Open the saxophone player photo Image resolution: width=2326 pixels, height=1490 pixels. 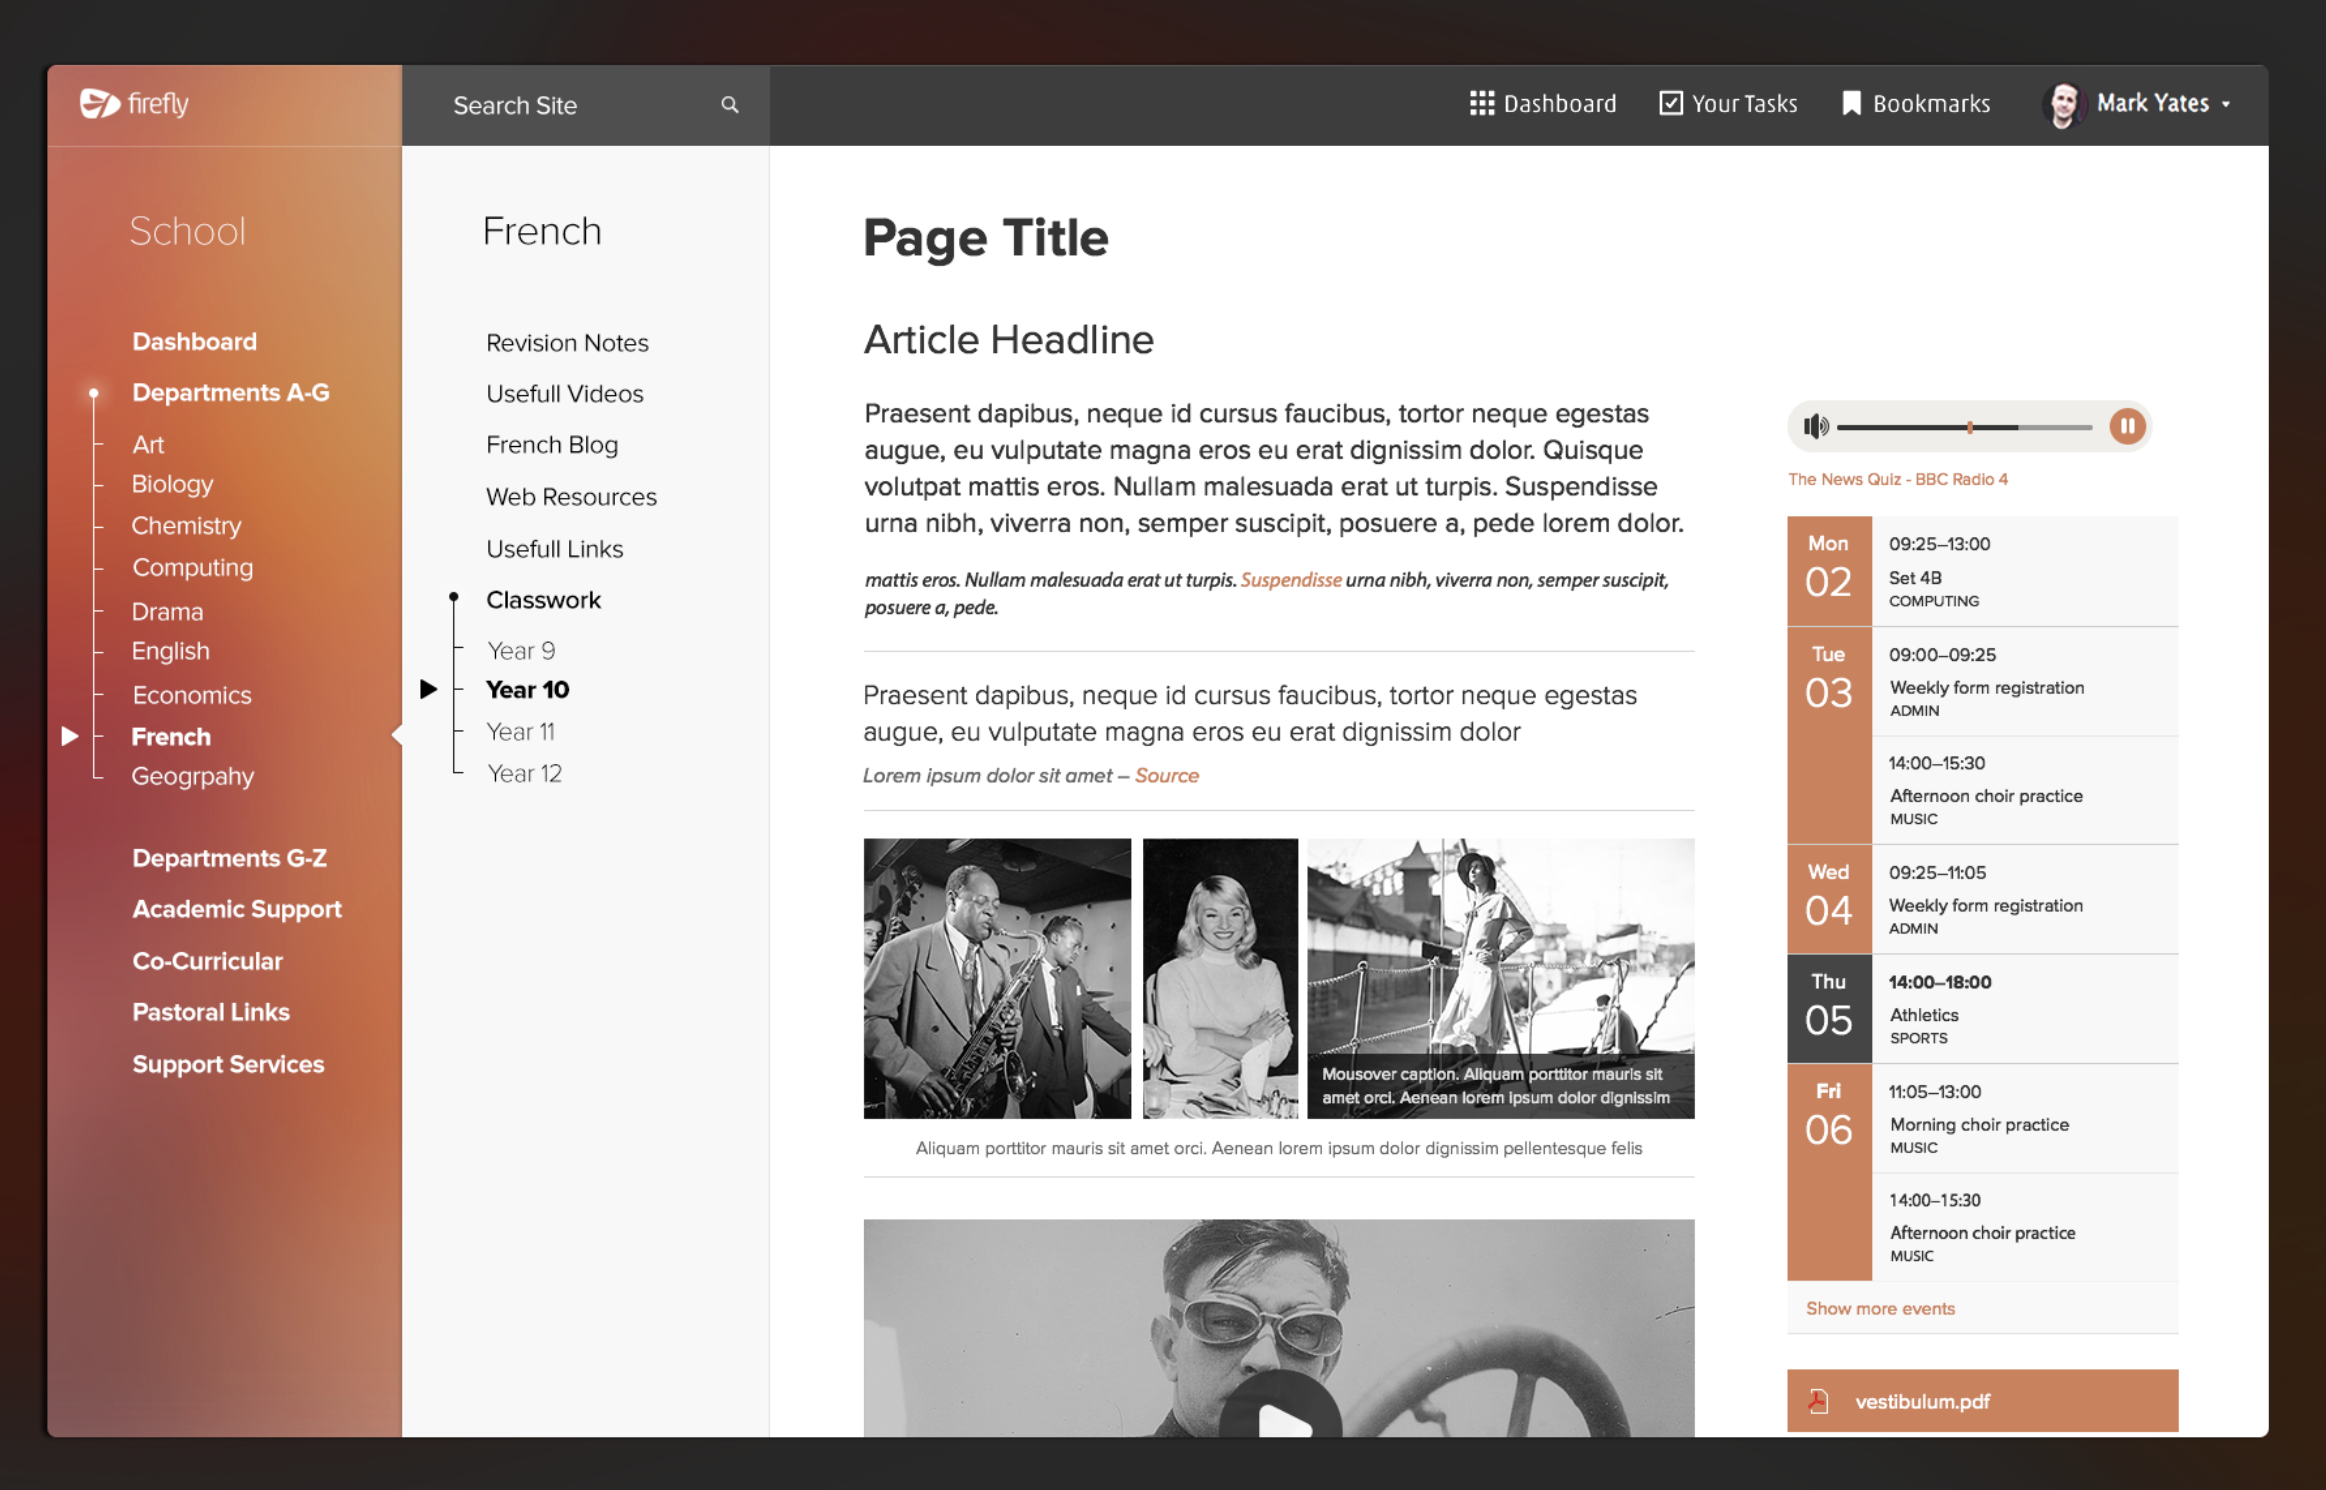point(997,978)
